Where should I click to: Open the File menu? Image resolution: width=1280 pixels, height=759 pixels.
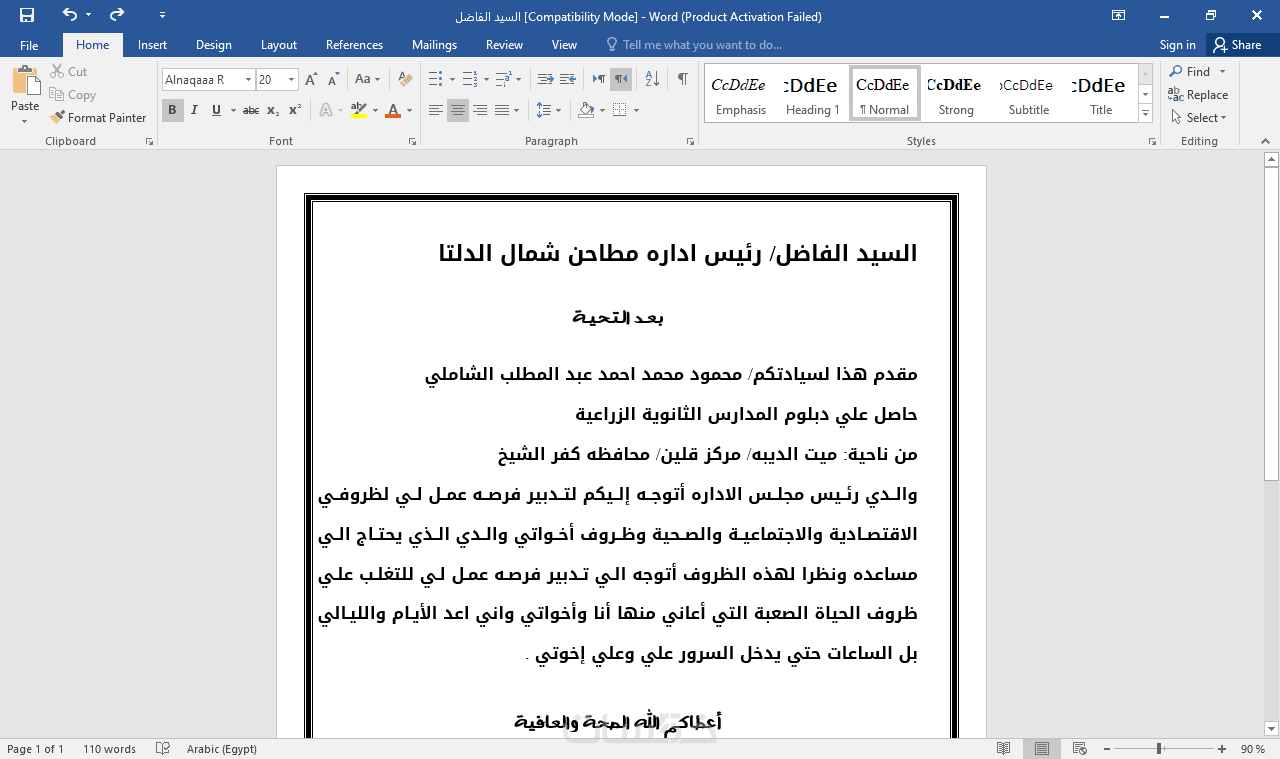[x=29, y=45]
